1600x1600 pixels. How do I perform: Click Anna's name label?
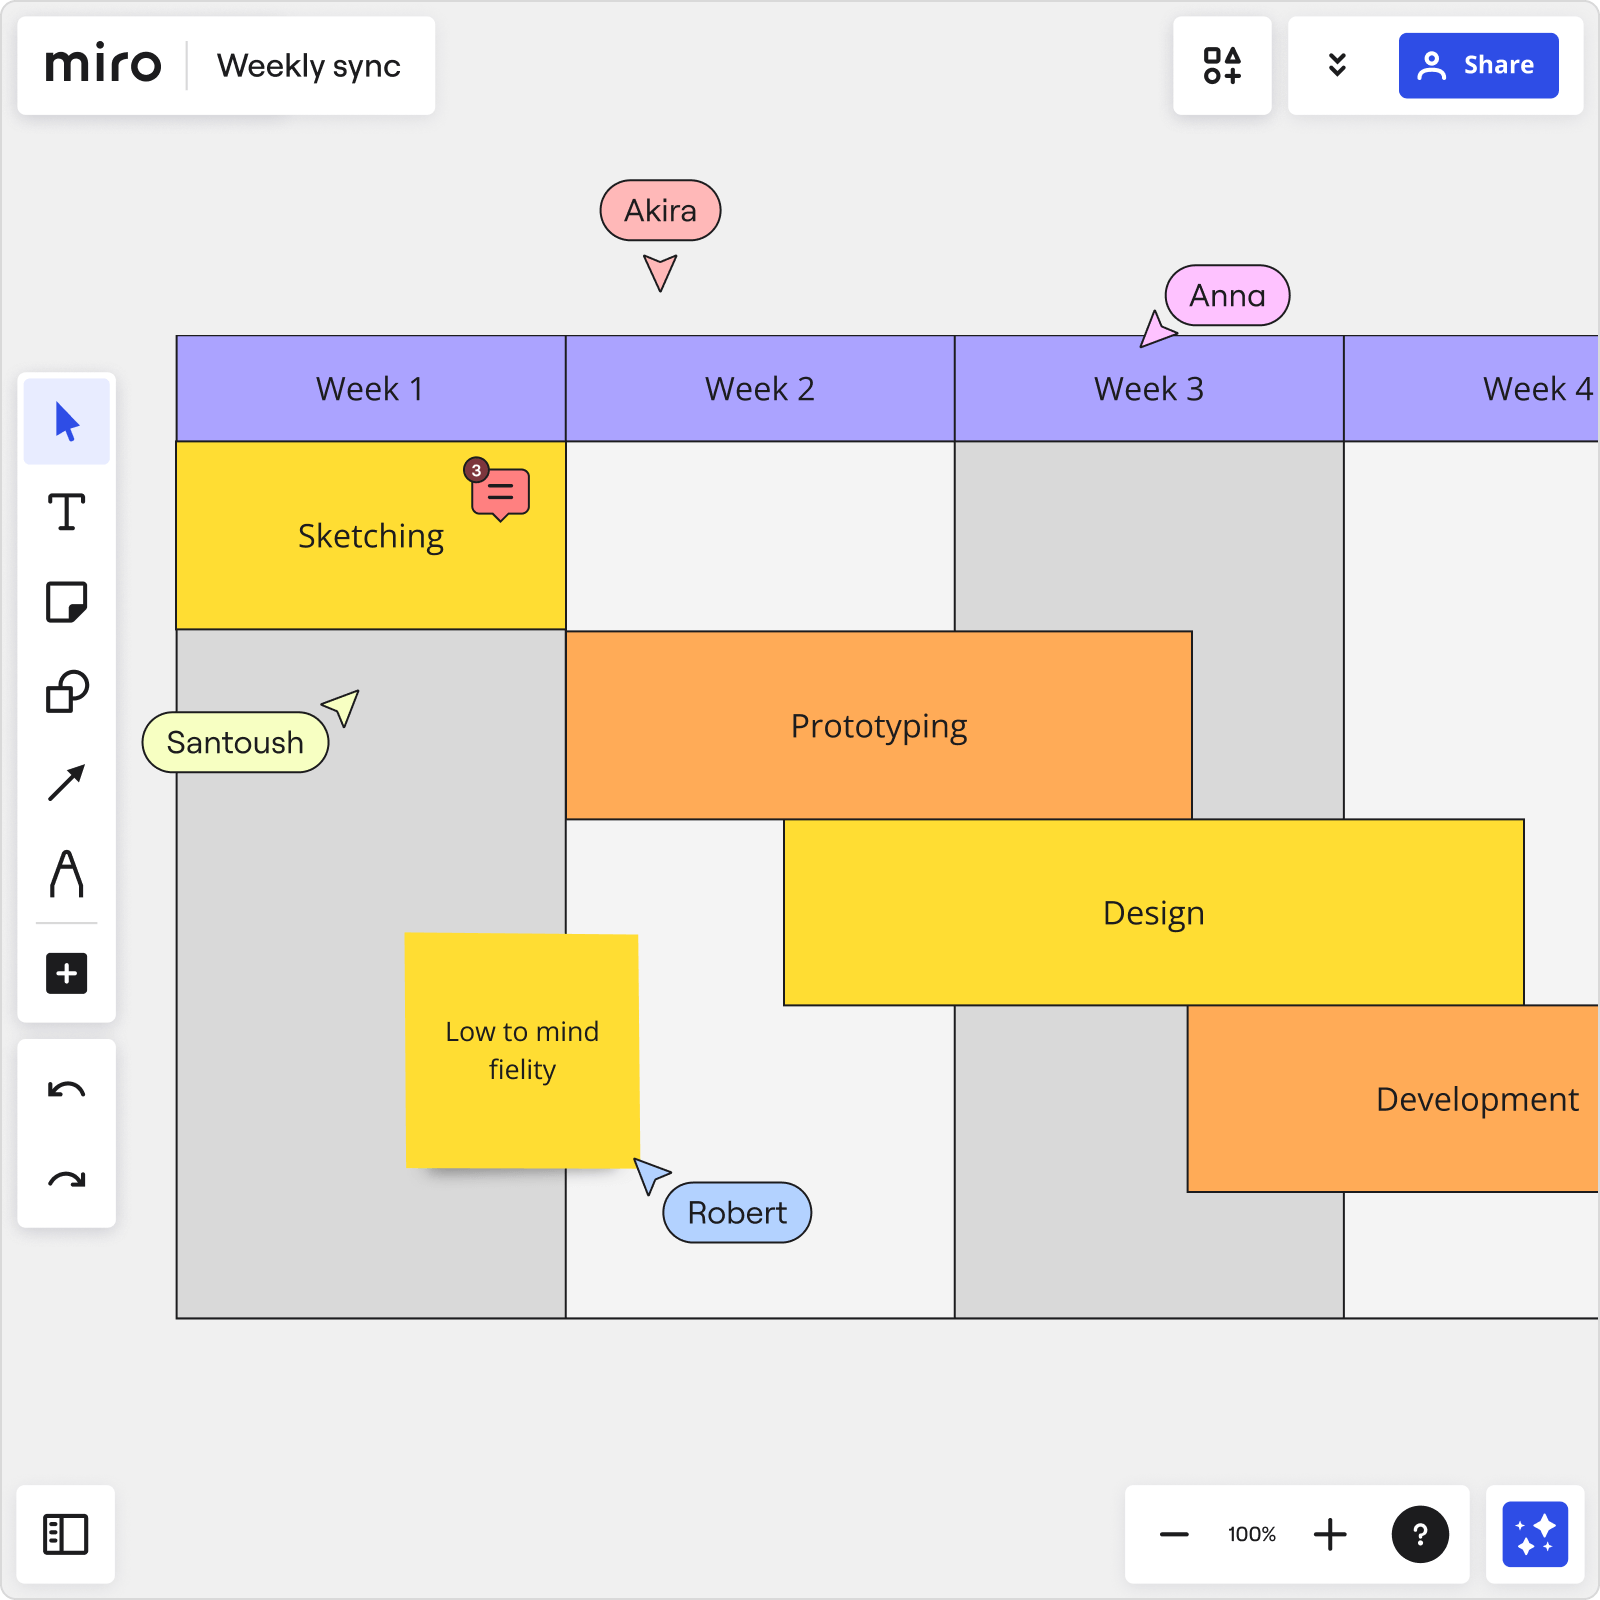point(1227,295)
